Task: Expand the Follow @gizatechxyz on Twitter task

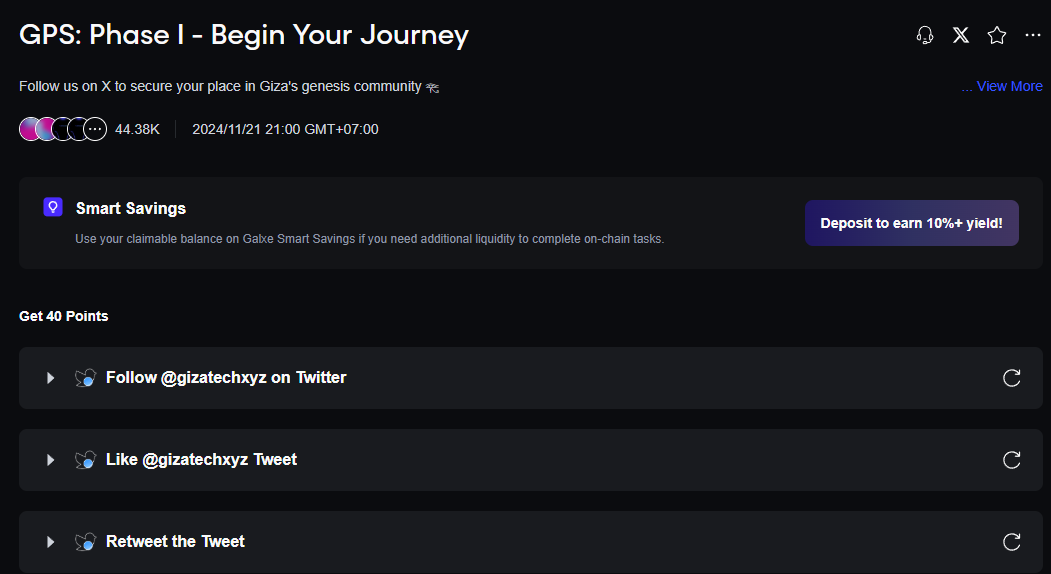Action: point(50,378)
